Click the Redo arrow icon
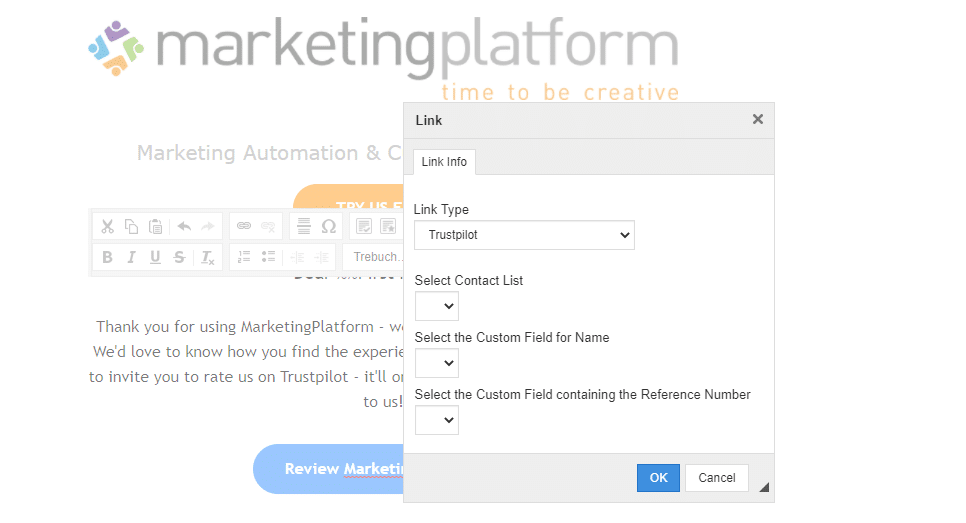966x523 pixels. (x=208, y=227)
